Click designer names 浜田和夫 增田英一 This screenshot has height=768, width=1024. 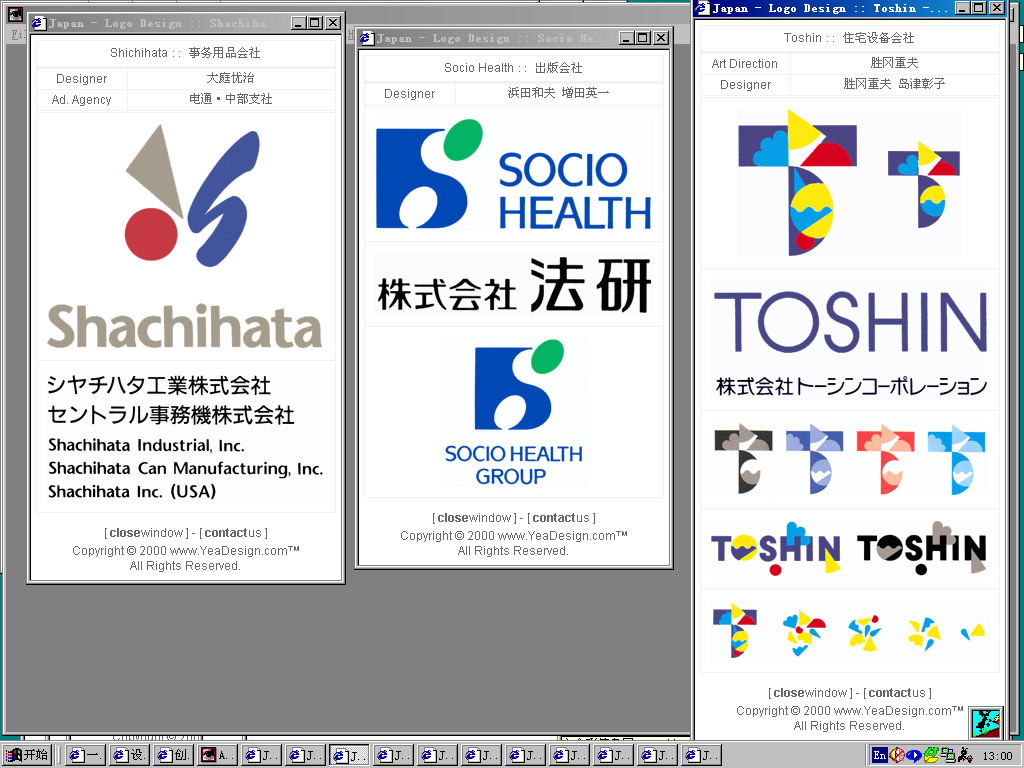(558, 93)
